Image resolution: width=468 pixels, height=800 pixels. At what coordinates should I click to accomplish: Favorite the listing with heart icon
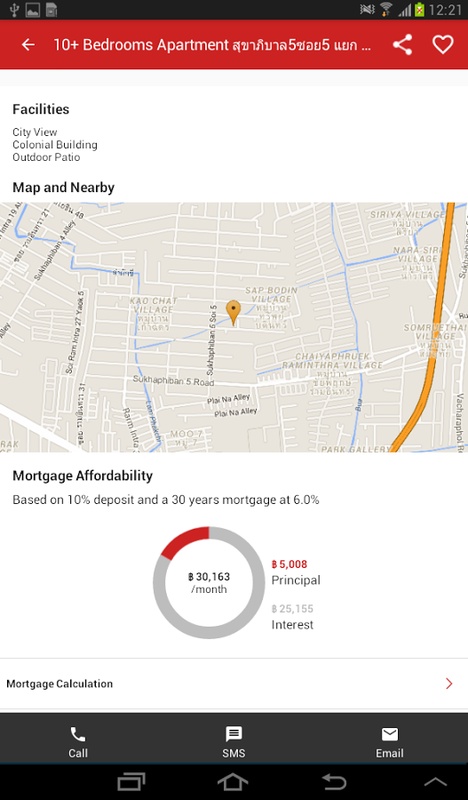pos(442,45)
